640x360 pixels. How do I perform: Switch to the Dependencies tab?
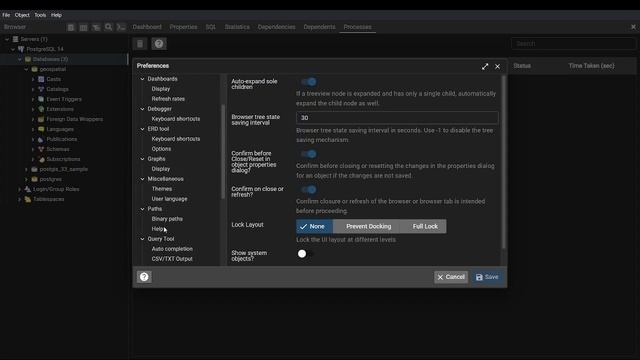point(276,27)
